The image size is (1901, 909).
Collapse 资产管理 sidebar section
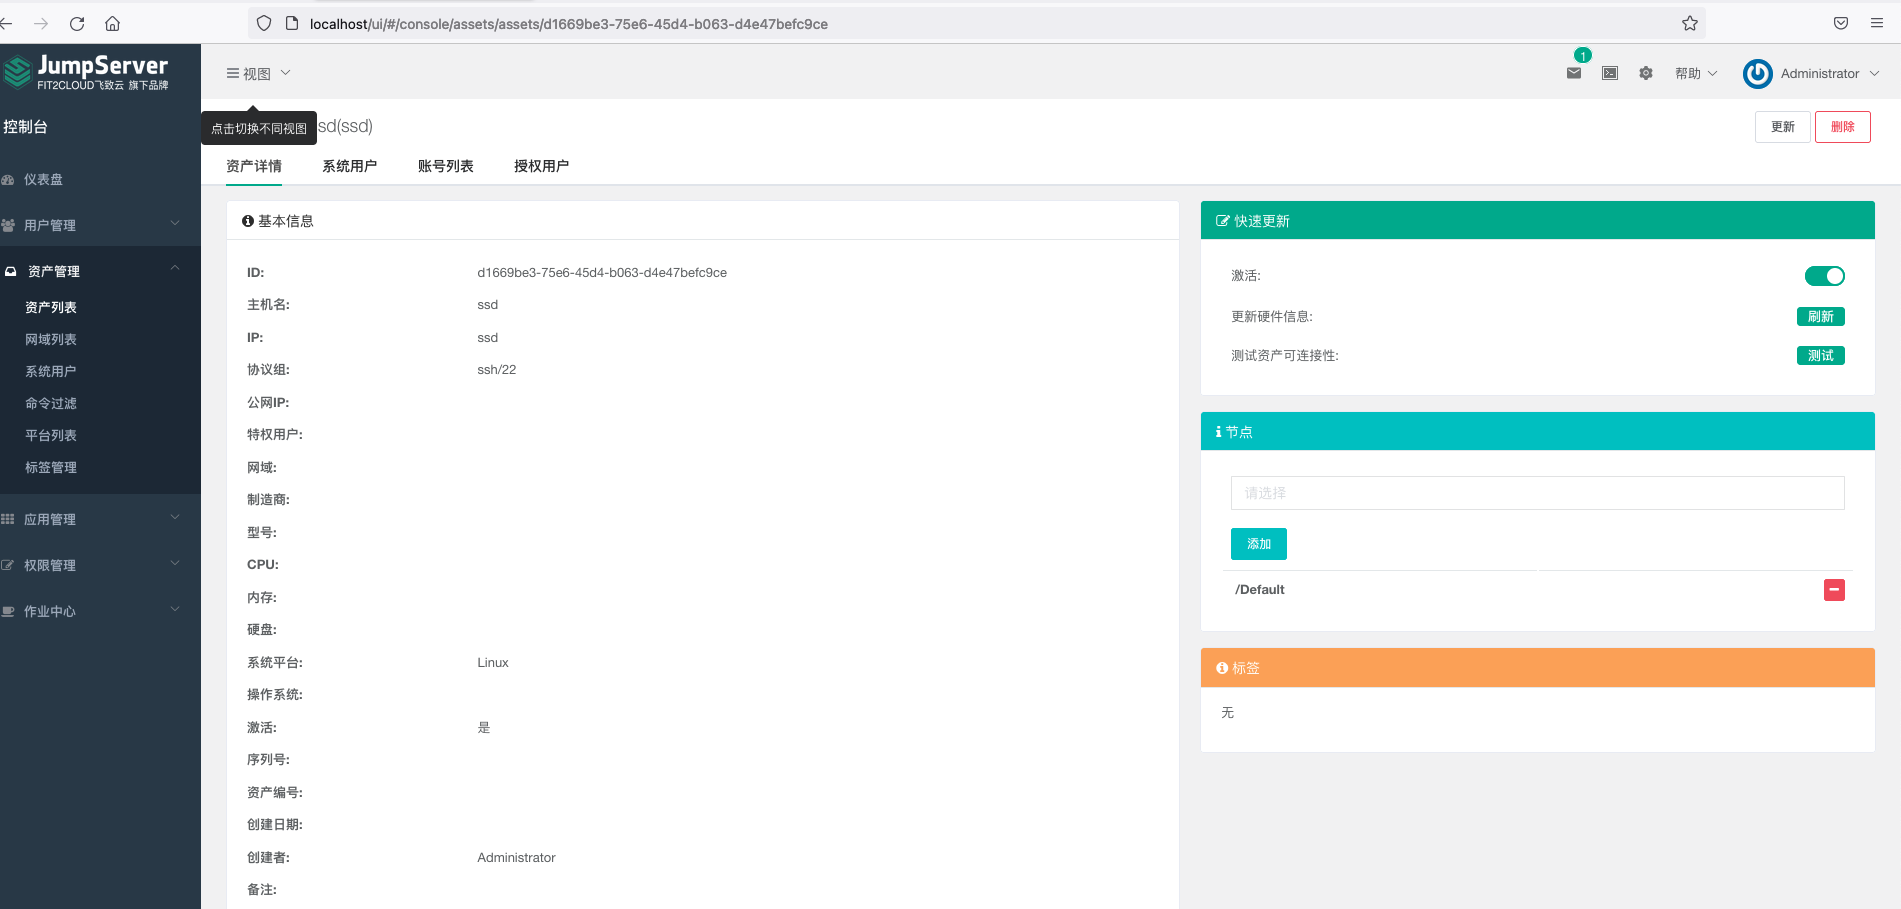coord(100,271)
